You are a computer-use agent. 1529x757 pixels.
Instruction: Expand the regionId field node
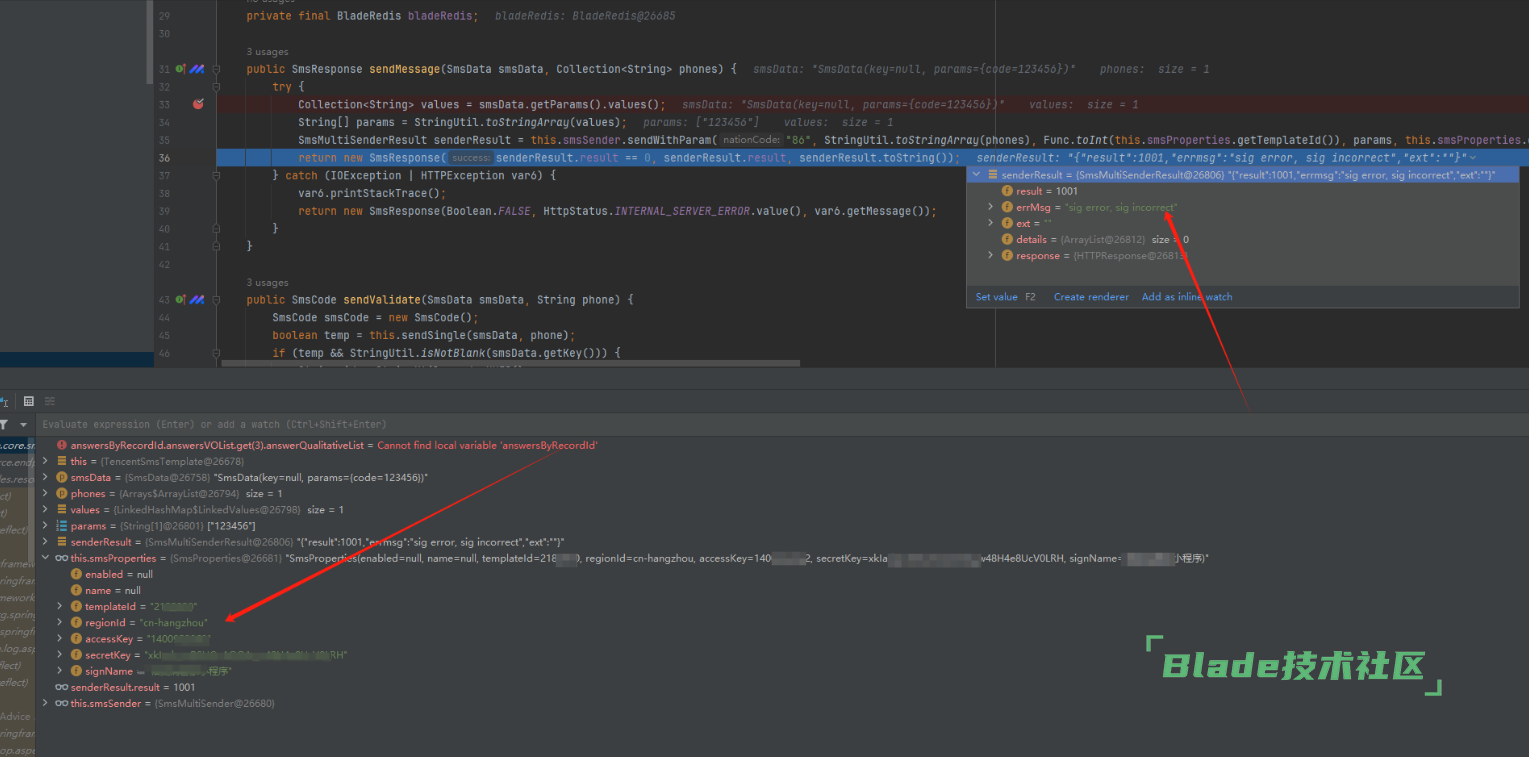60,622
